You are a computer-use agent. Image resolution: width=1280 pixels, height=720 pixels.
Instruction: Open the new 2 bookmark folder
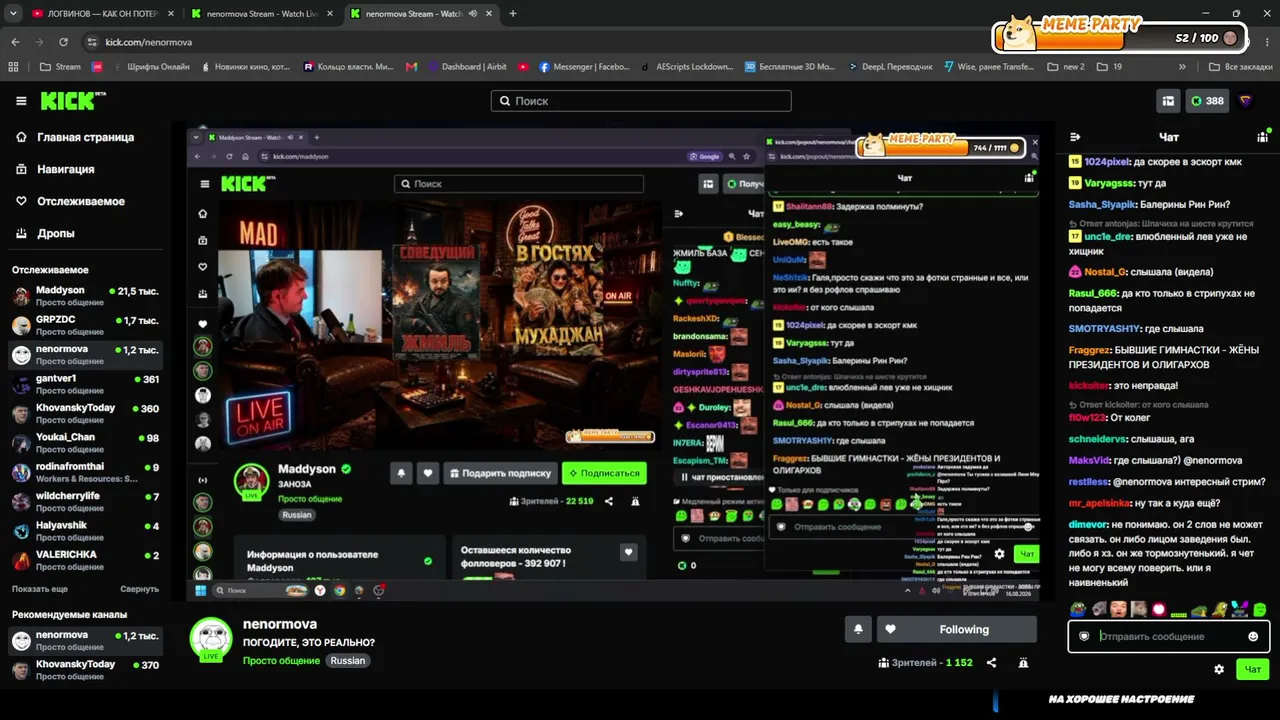click(x=1065, y=67)
